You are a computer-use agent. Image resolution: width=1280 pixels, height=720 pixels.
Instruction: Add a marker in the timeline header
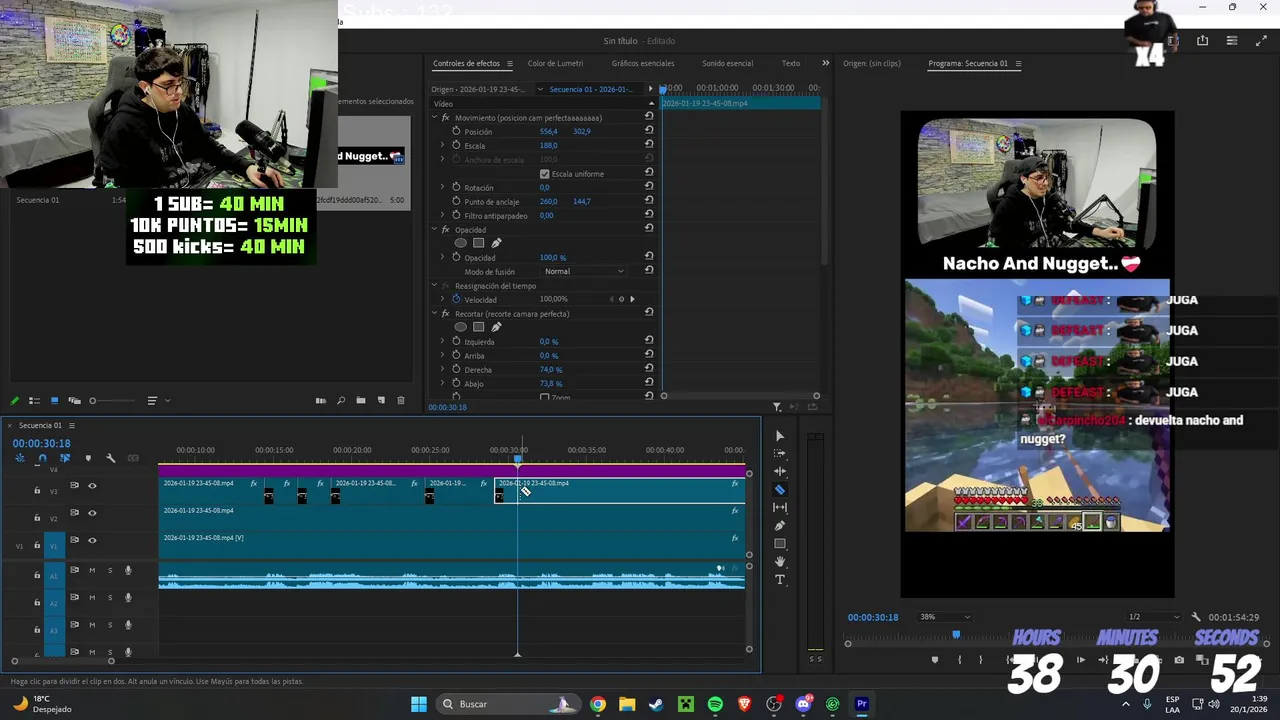(x=88, y=458)
